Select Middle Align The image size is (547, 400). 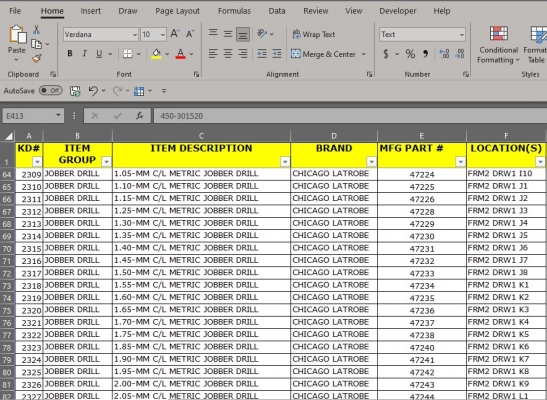(x=228, y=34)
